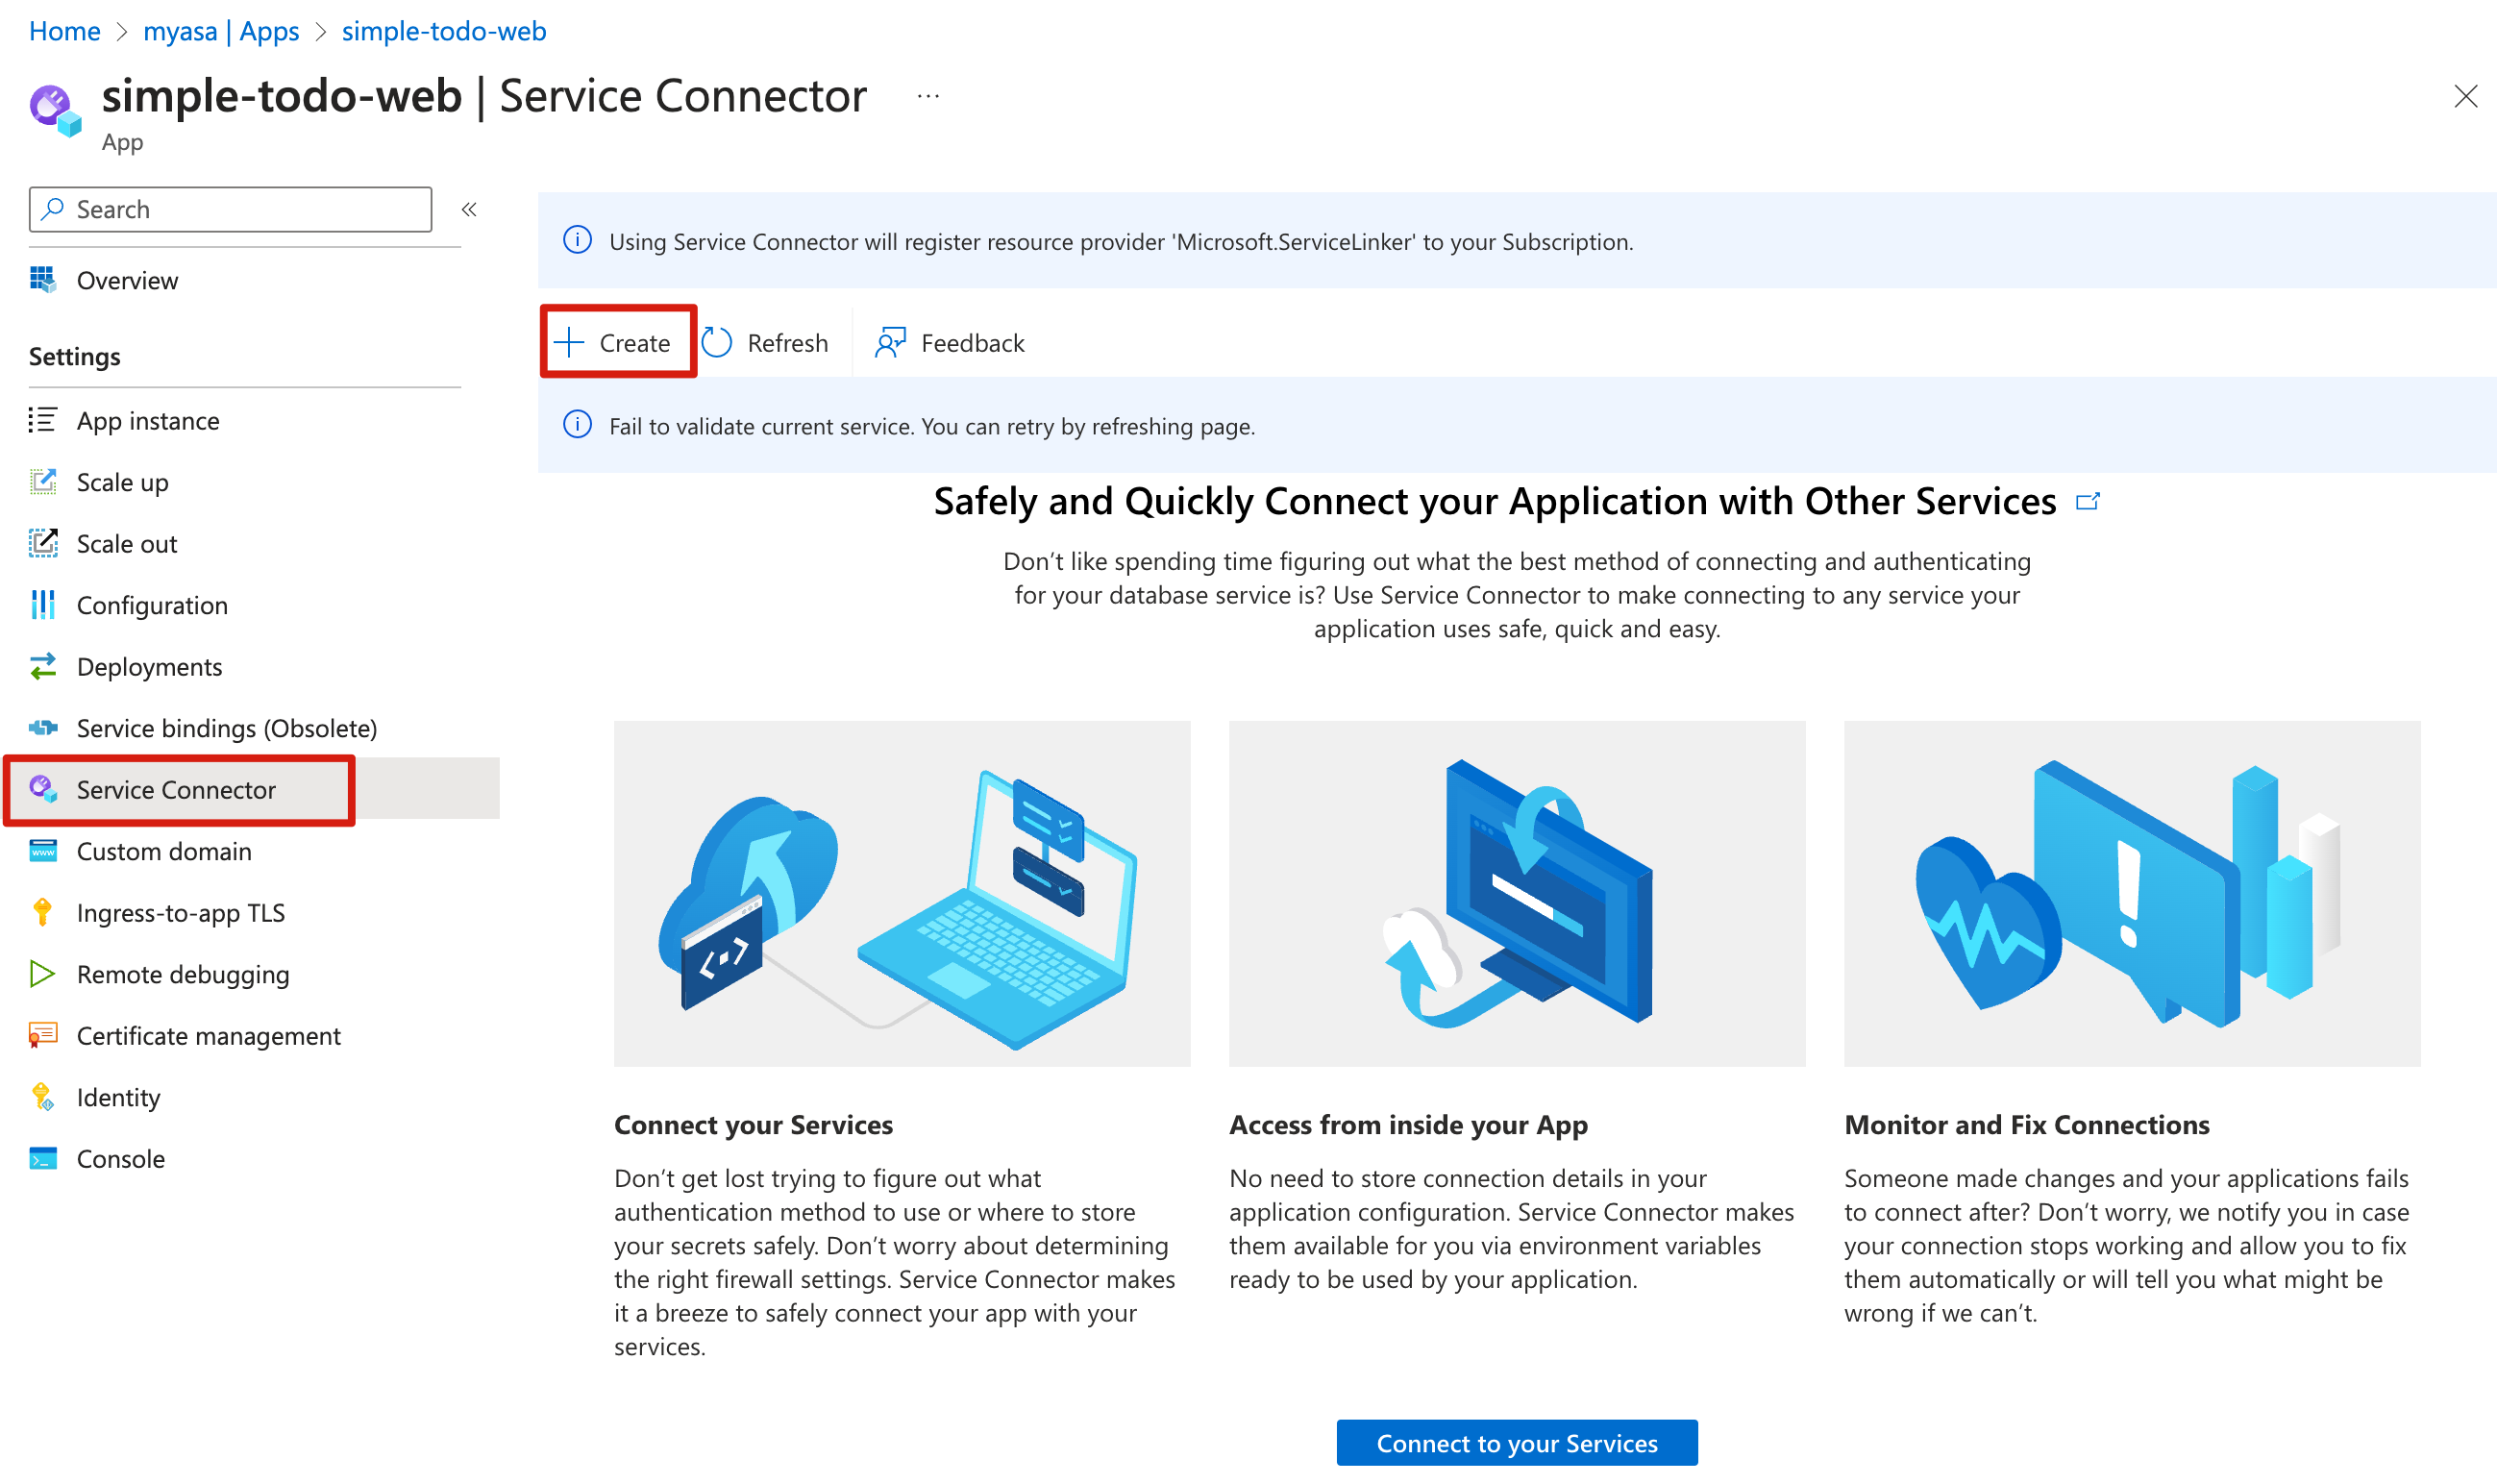Navigate to myasa | Apps breadcrumb
The height and width of the screenshot is (1484, 2497).
[221, 31]
